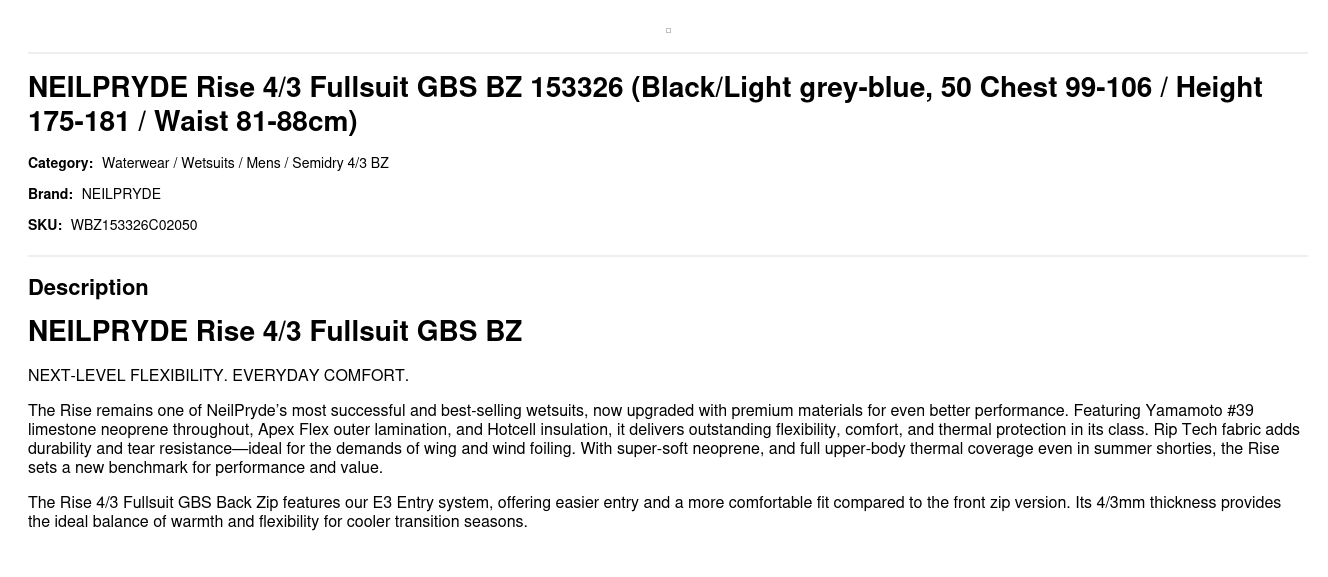Viewport: 1328px width, 577px height.
Task: Click the SKU label
Action: point(45,225)
